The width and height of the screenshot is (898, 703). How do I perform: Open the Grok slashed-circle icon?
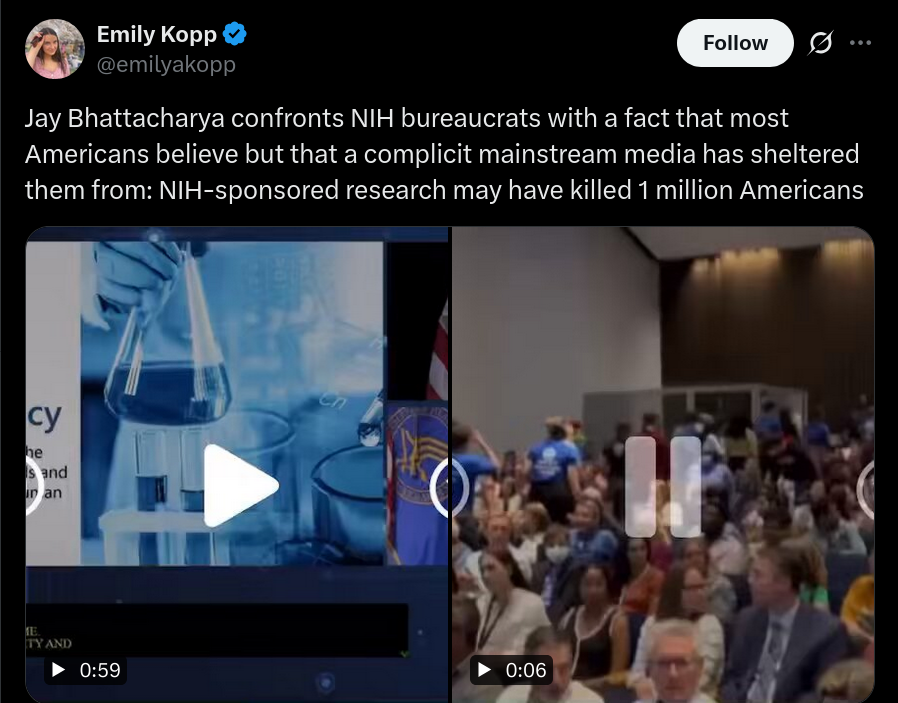coord(820,43)
